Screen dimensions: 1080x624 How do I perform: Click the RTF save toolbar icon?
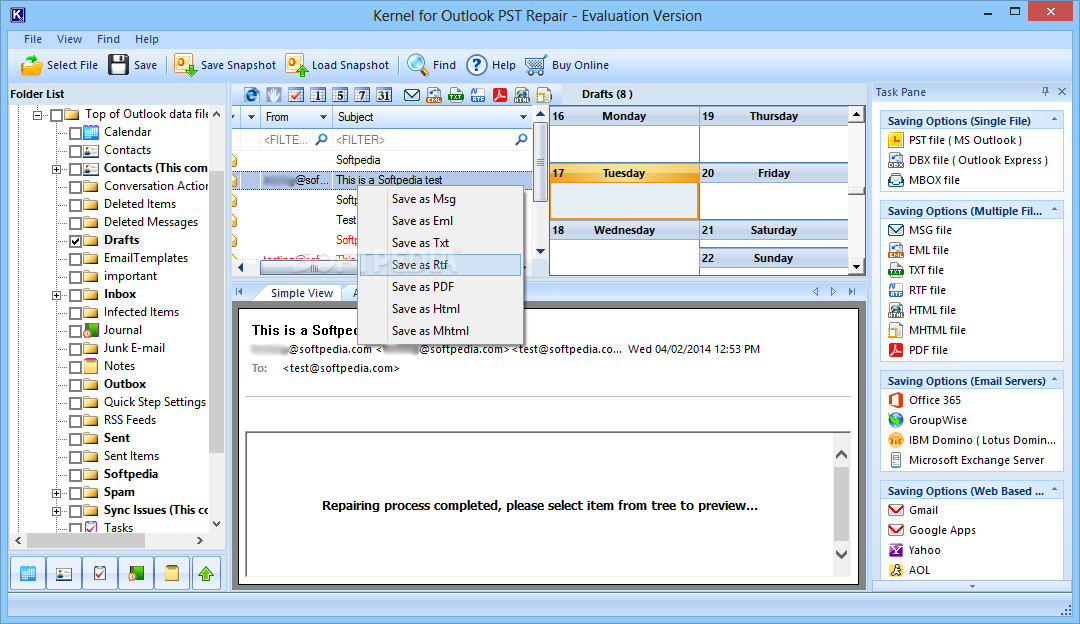[x=478, y=95]
